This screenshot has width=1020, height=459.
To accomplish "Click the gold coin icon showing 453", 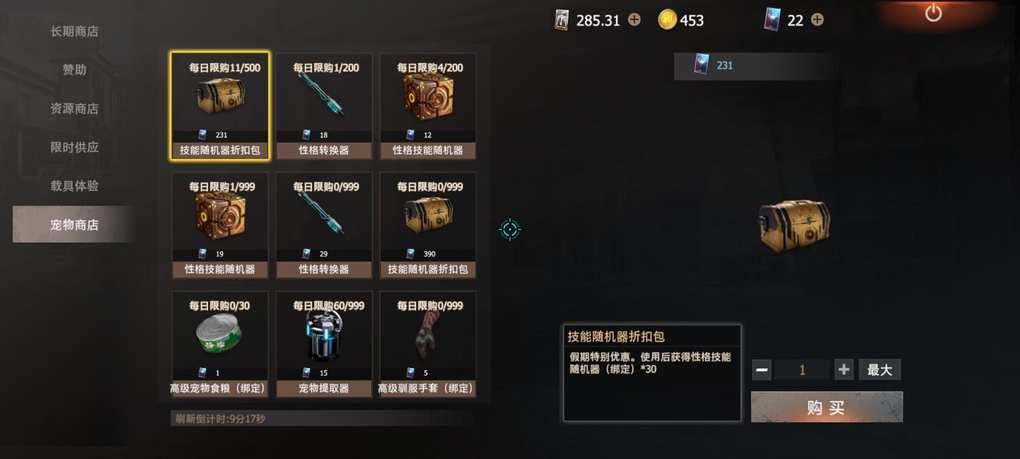I will pyautogui.click(x=667, y=20).
